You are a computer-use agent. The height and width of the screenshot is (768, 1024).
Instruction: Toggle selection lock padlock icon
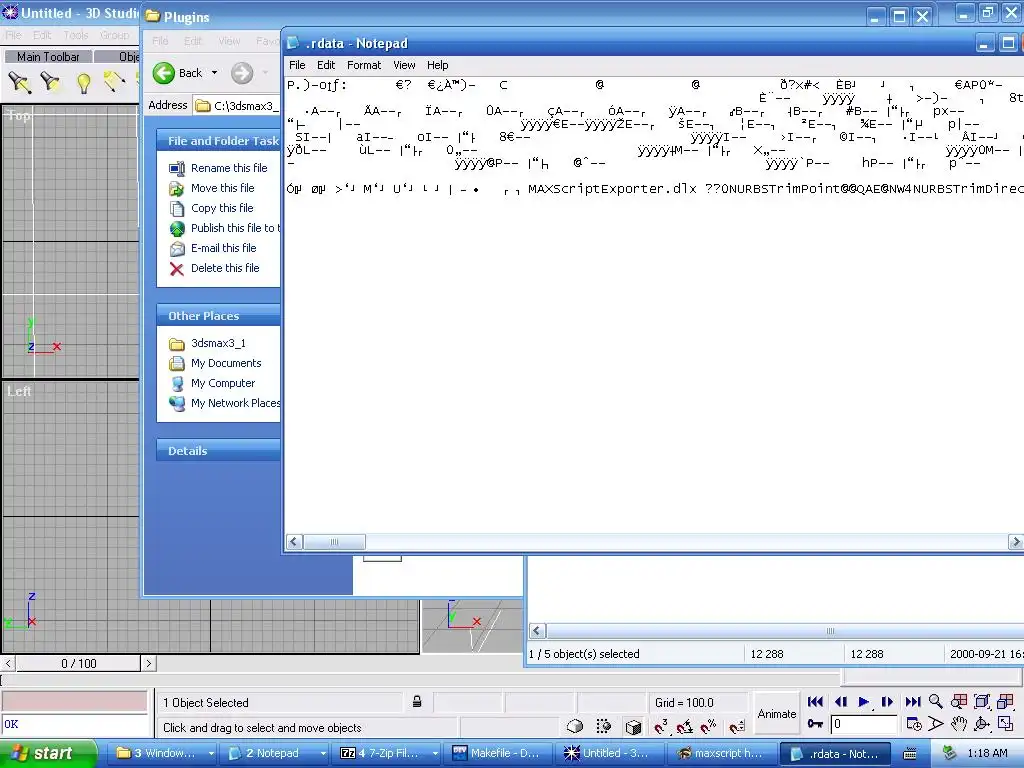tap(417, 702)
